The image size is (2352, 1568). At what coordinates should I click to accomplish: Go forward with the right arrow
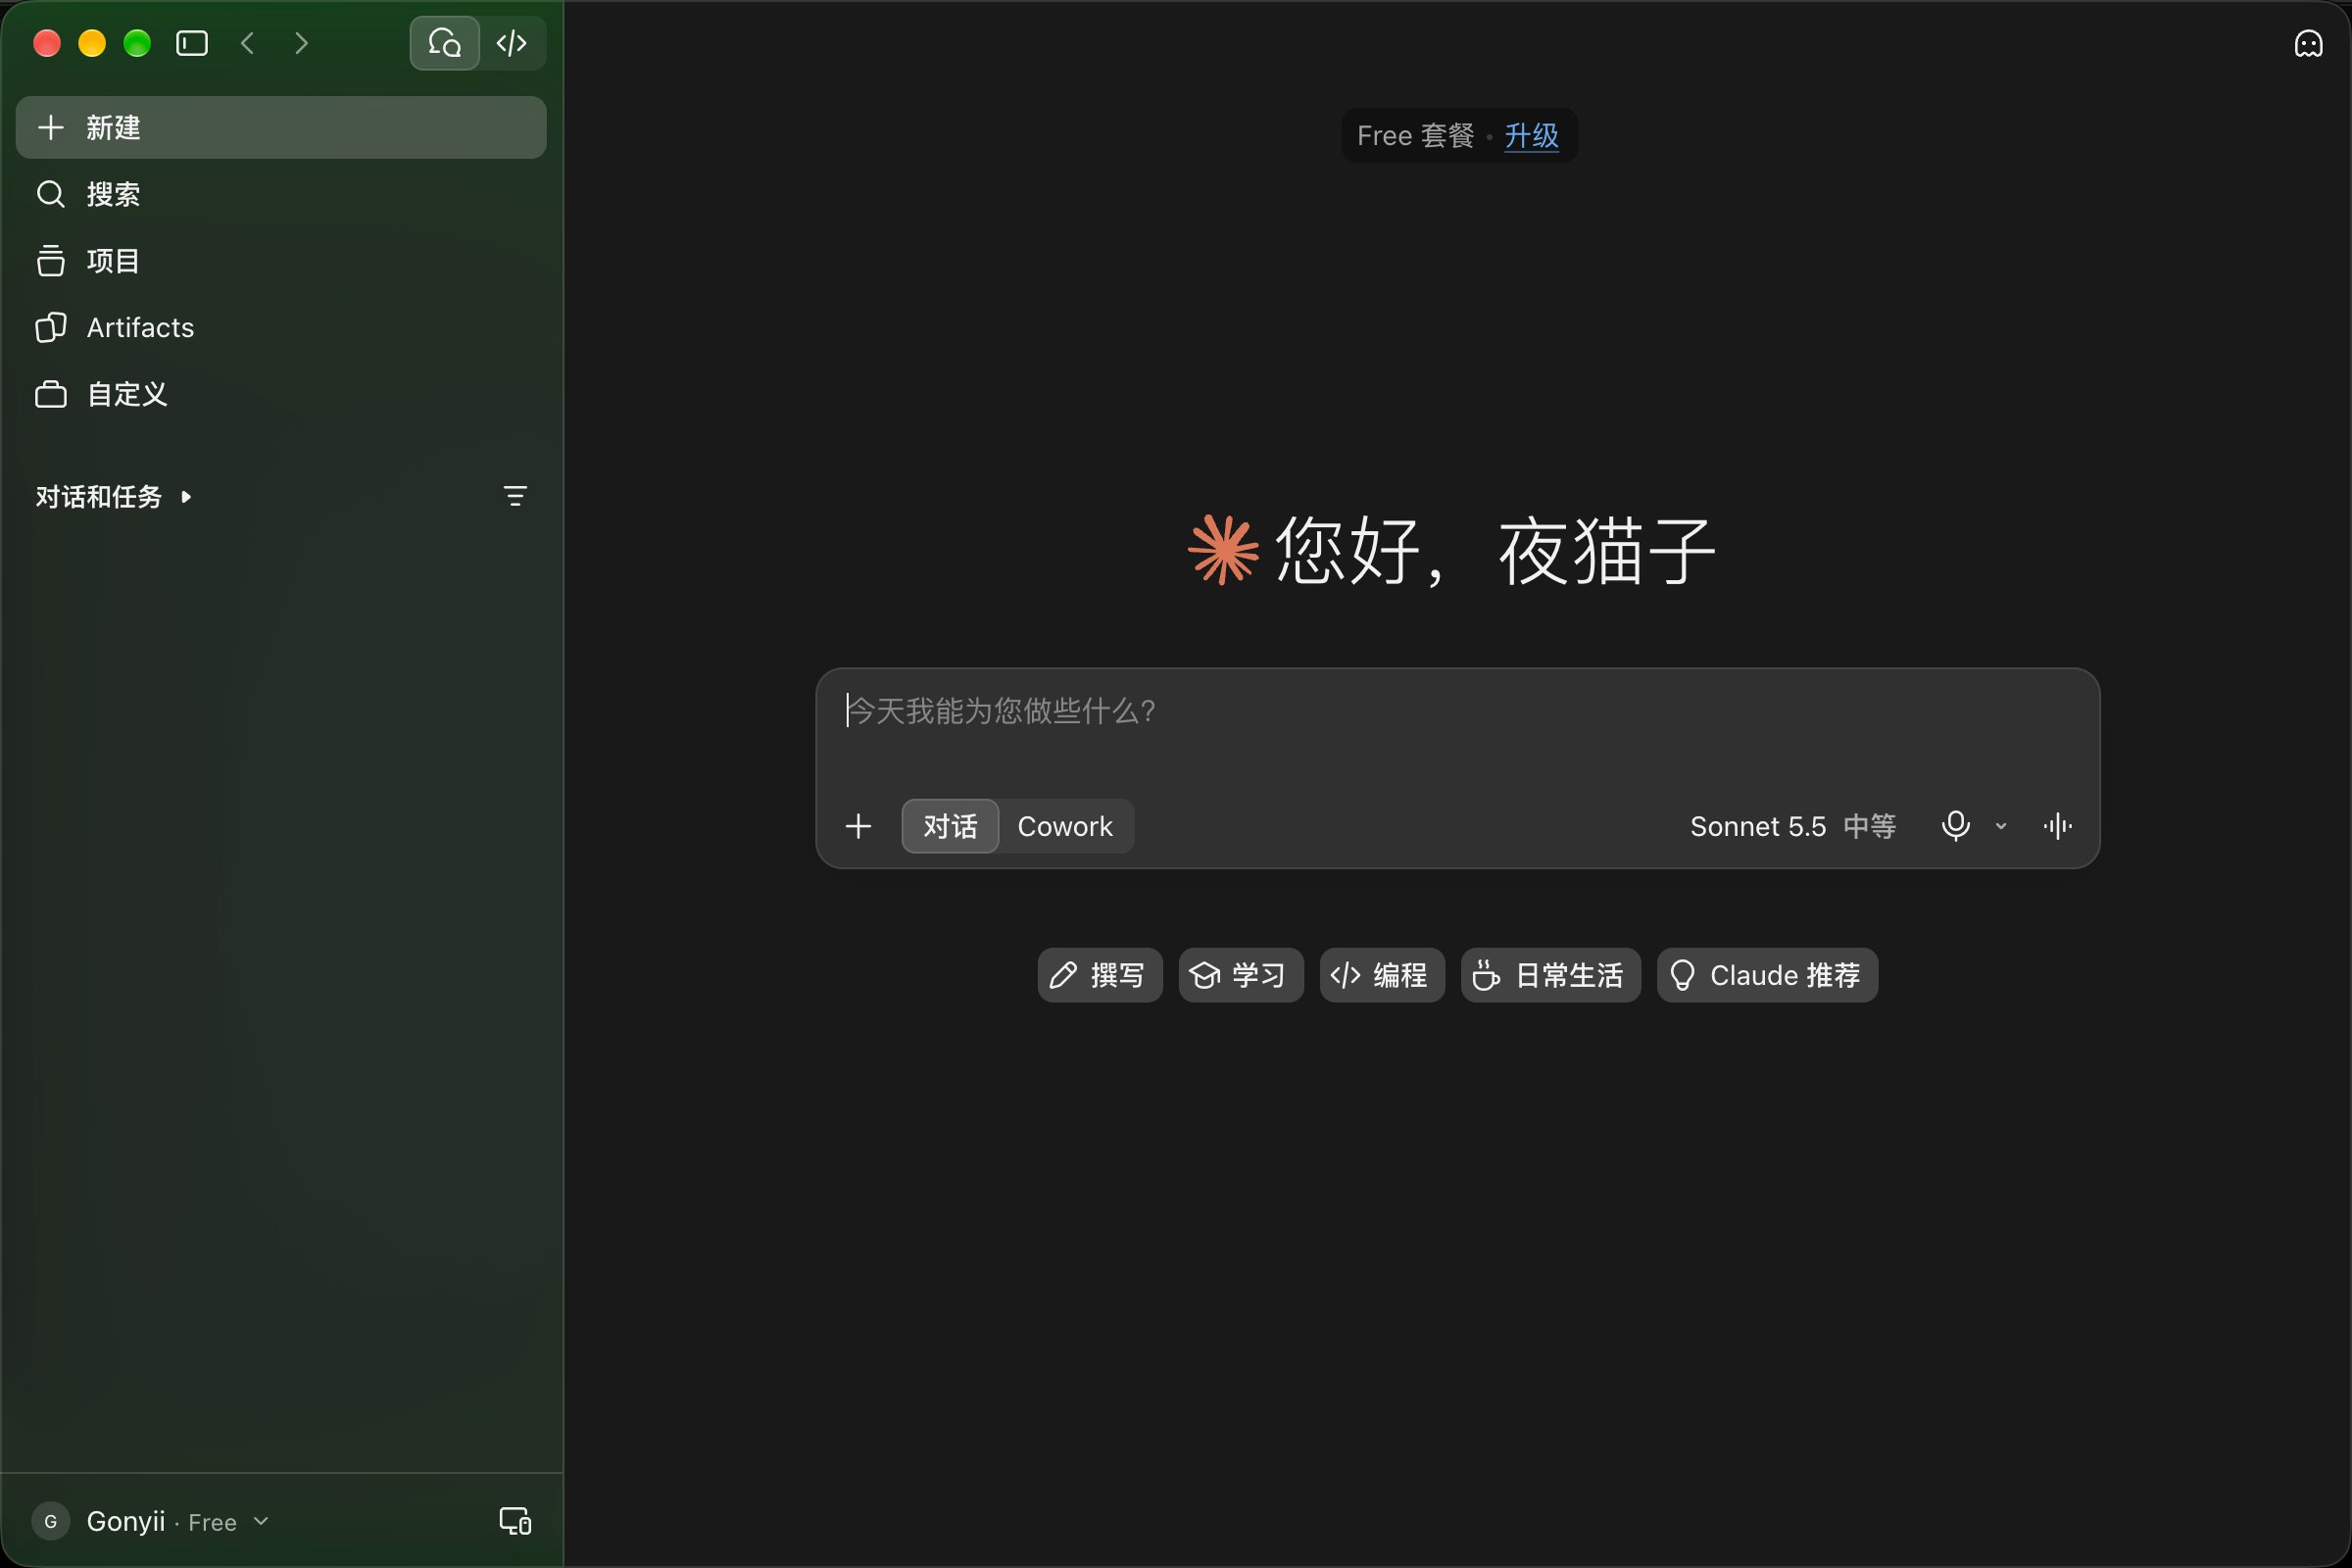(x=301, y=43)
